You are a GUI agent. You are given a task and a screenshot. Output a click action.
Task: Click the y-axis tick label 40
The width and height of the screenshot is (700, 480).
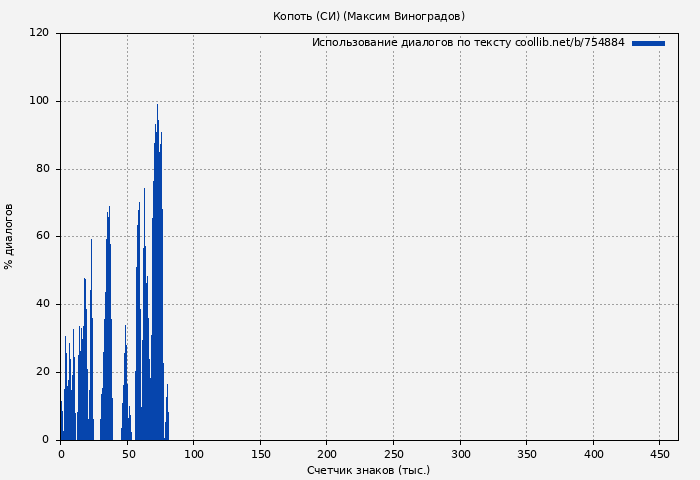pyautogui.click(x=42, y=304)
